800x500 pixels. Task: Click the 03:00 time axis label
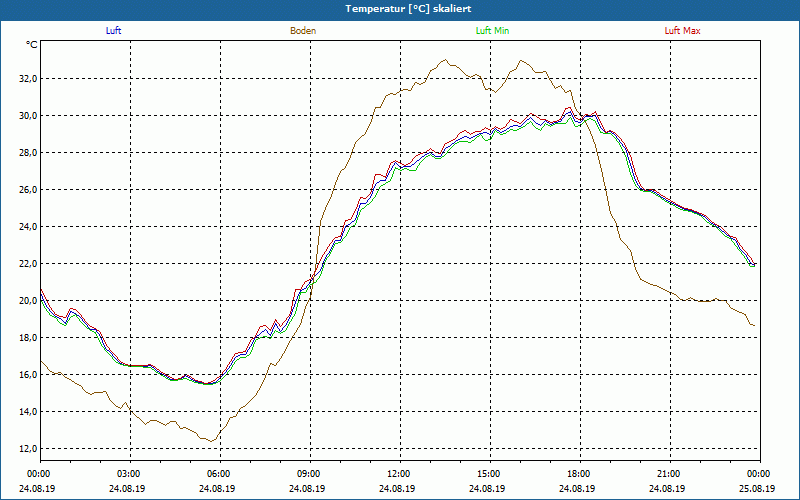131,474
